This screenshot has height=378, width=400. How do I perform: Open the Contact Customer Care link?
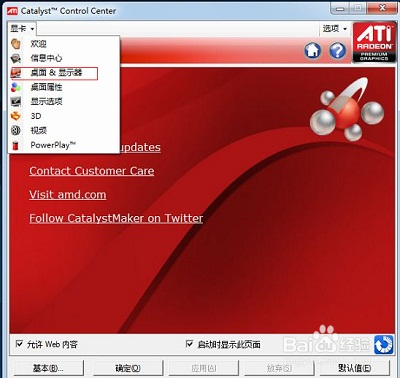(x=92, y=171)
